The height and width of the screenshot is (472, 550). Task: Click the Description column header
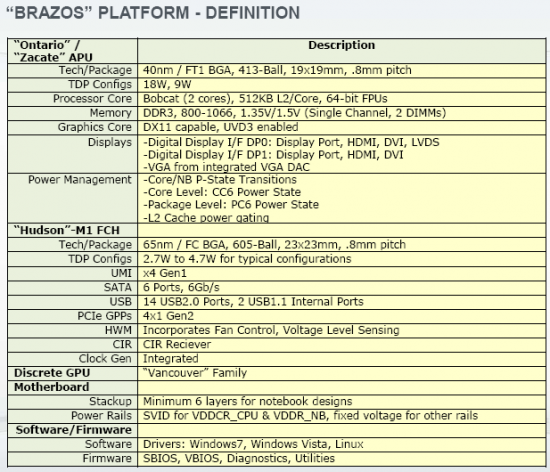[341, 45]
